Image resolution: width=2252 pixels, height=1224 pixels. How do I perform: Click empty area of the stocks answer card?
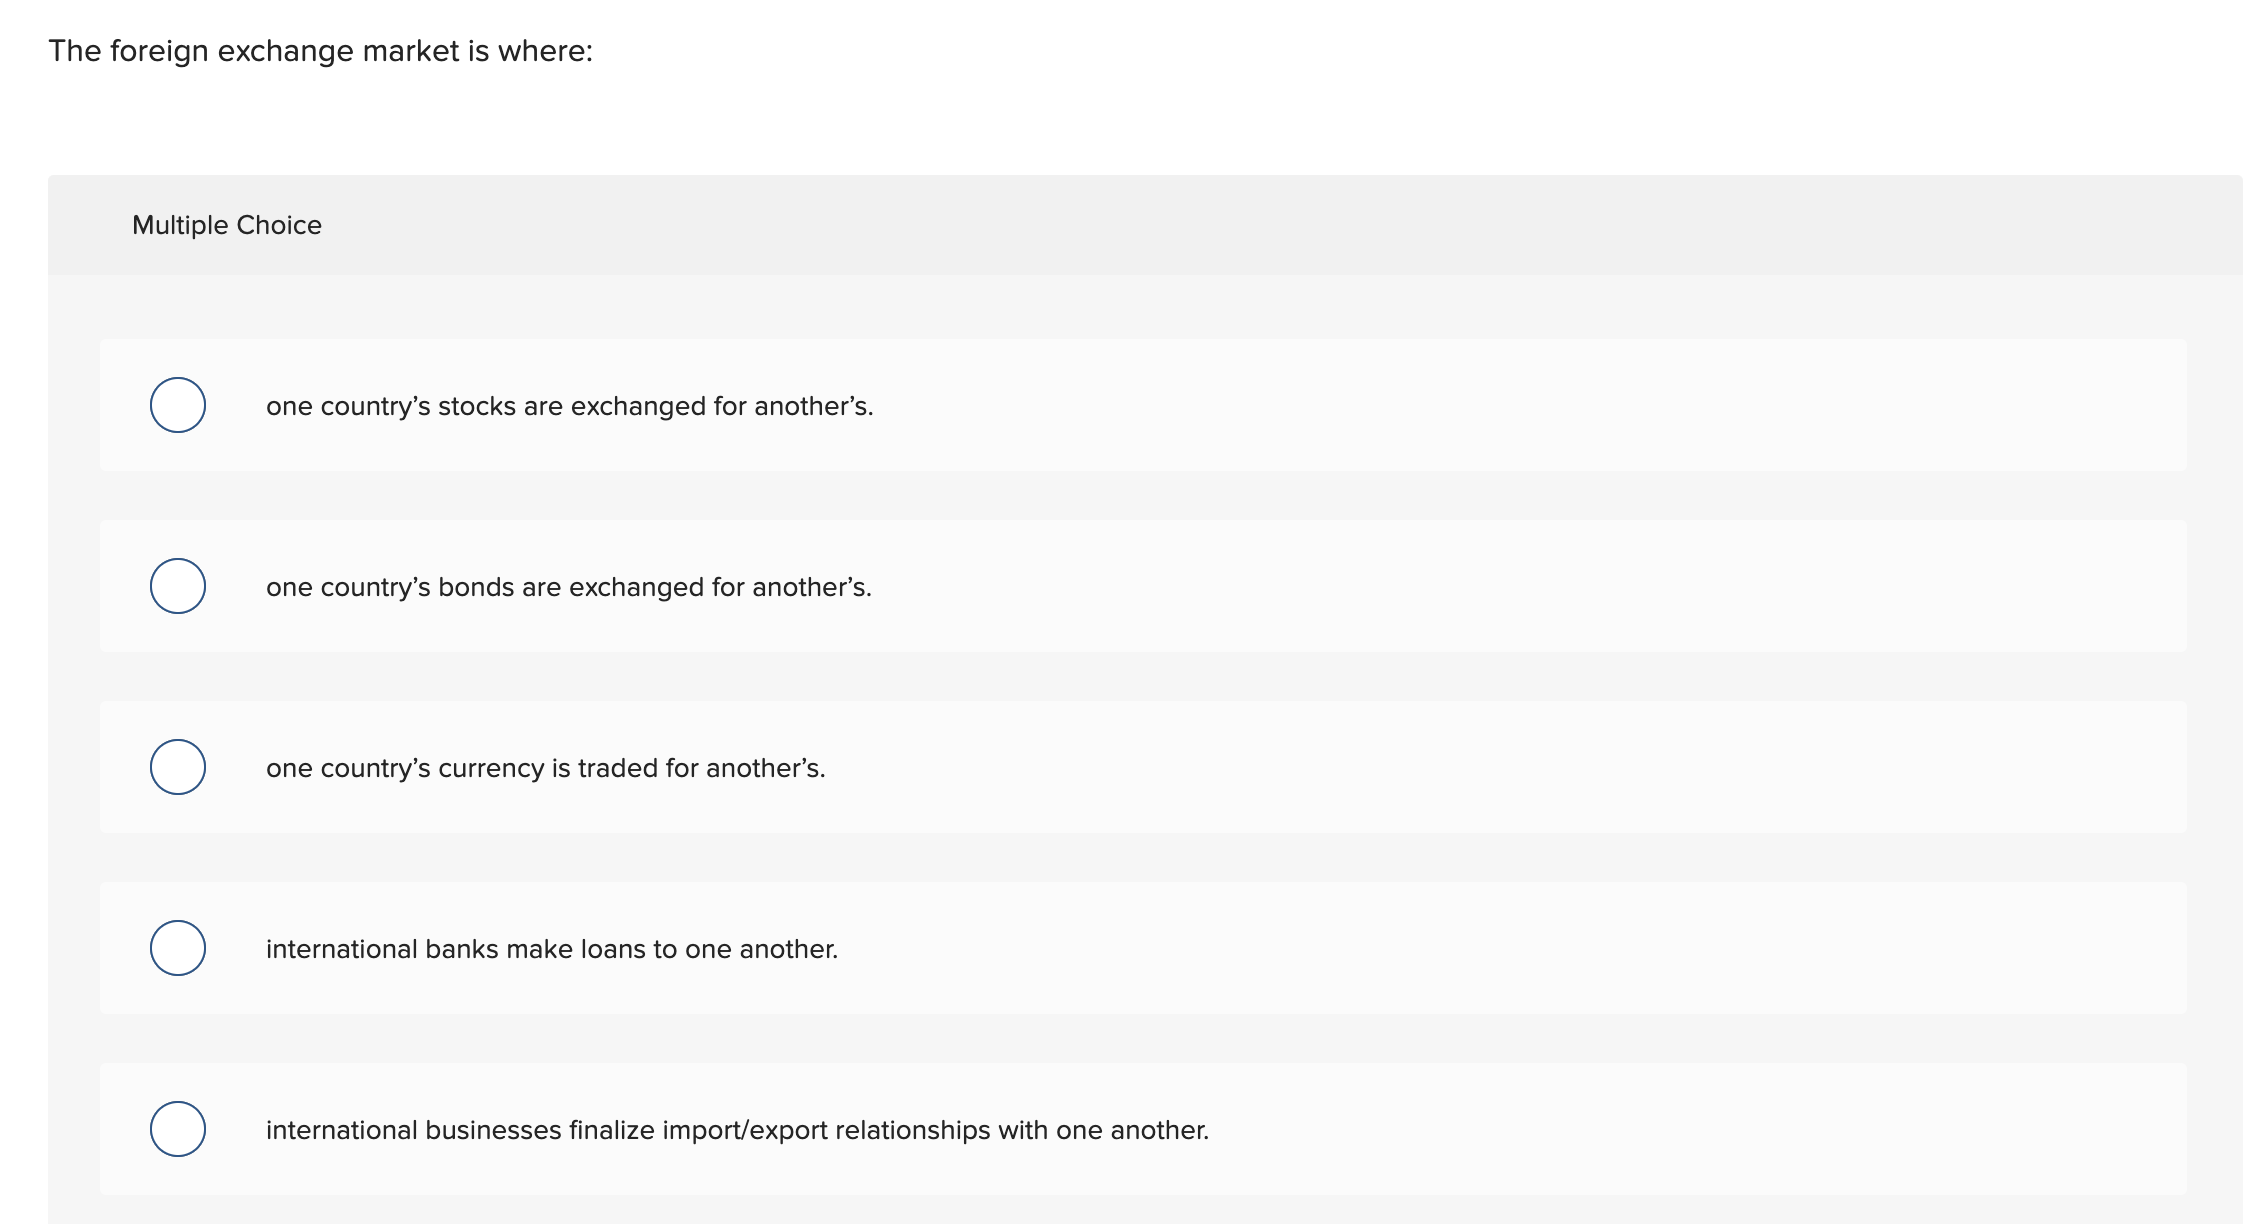(1500, 405)
